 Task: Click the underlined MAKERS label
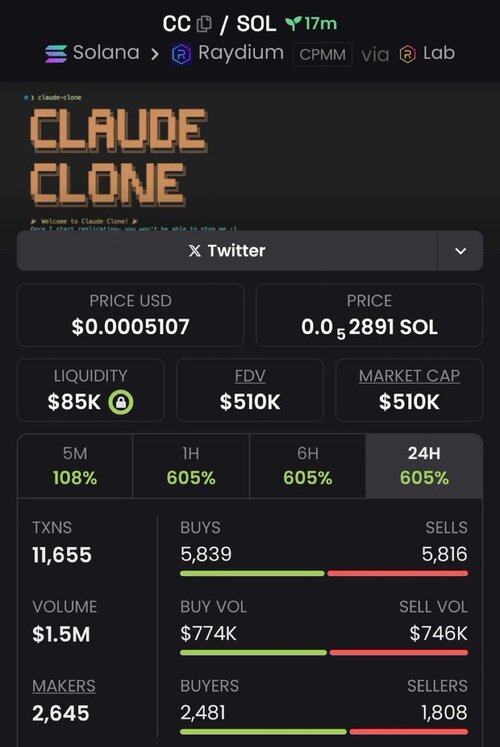point(64,686)
